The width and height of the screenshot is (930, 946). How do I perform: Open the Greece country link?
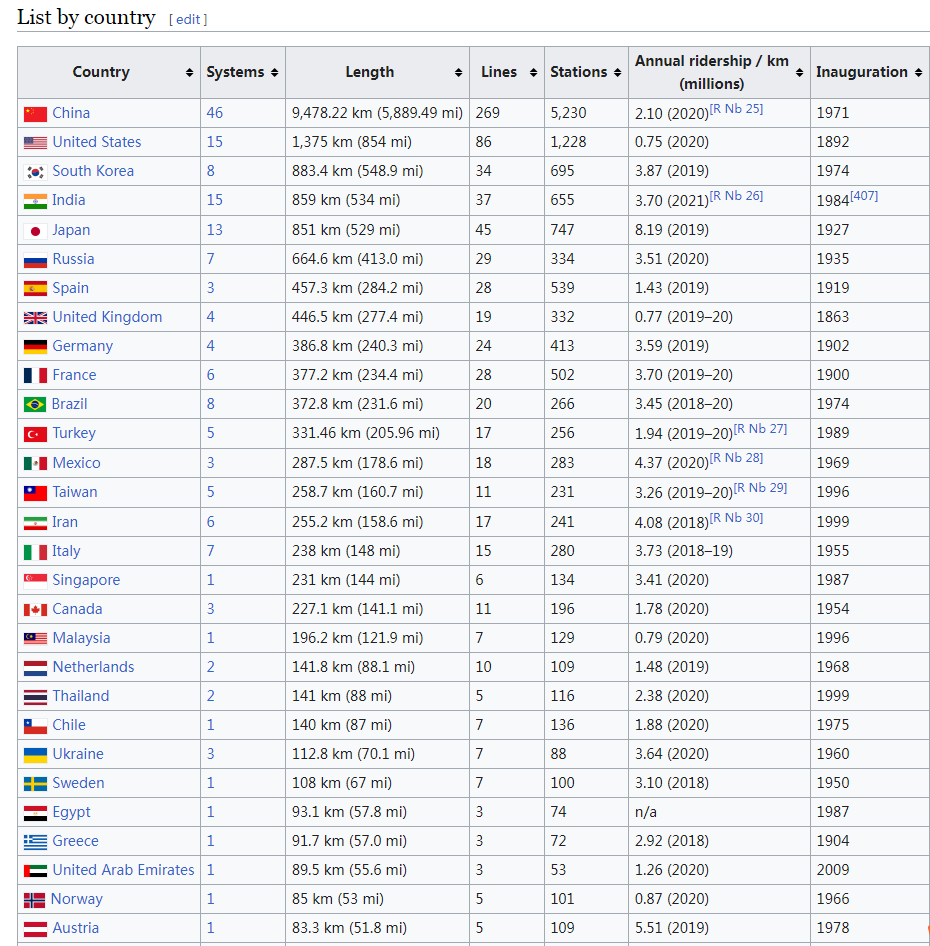pyautogui.click(x=75, y=840)
